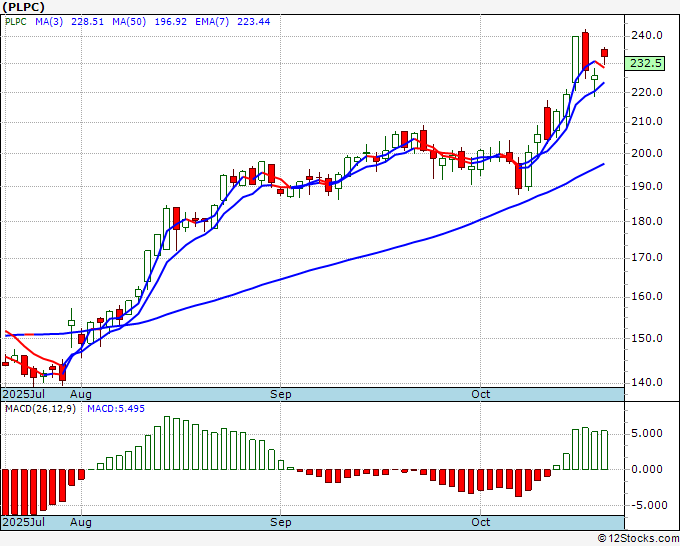
Task: Click Oct on the MACD panel date axis
Action: (481, 522)
